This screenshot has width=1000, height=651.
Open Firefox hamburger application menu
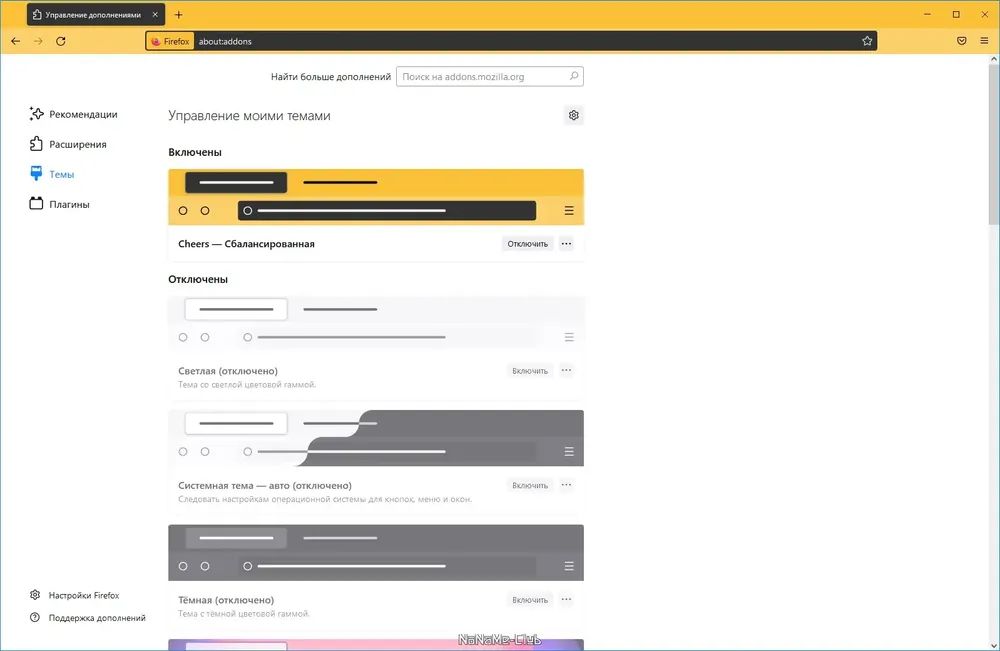(984, 41)
